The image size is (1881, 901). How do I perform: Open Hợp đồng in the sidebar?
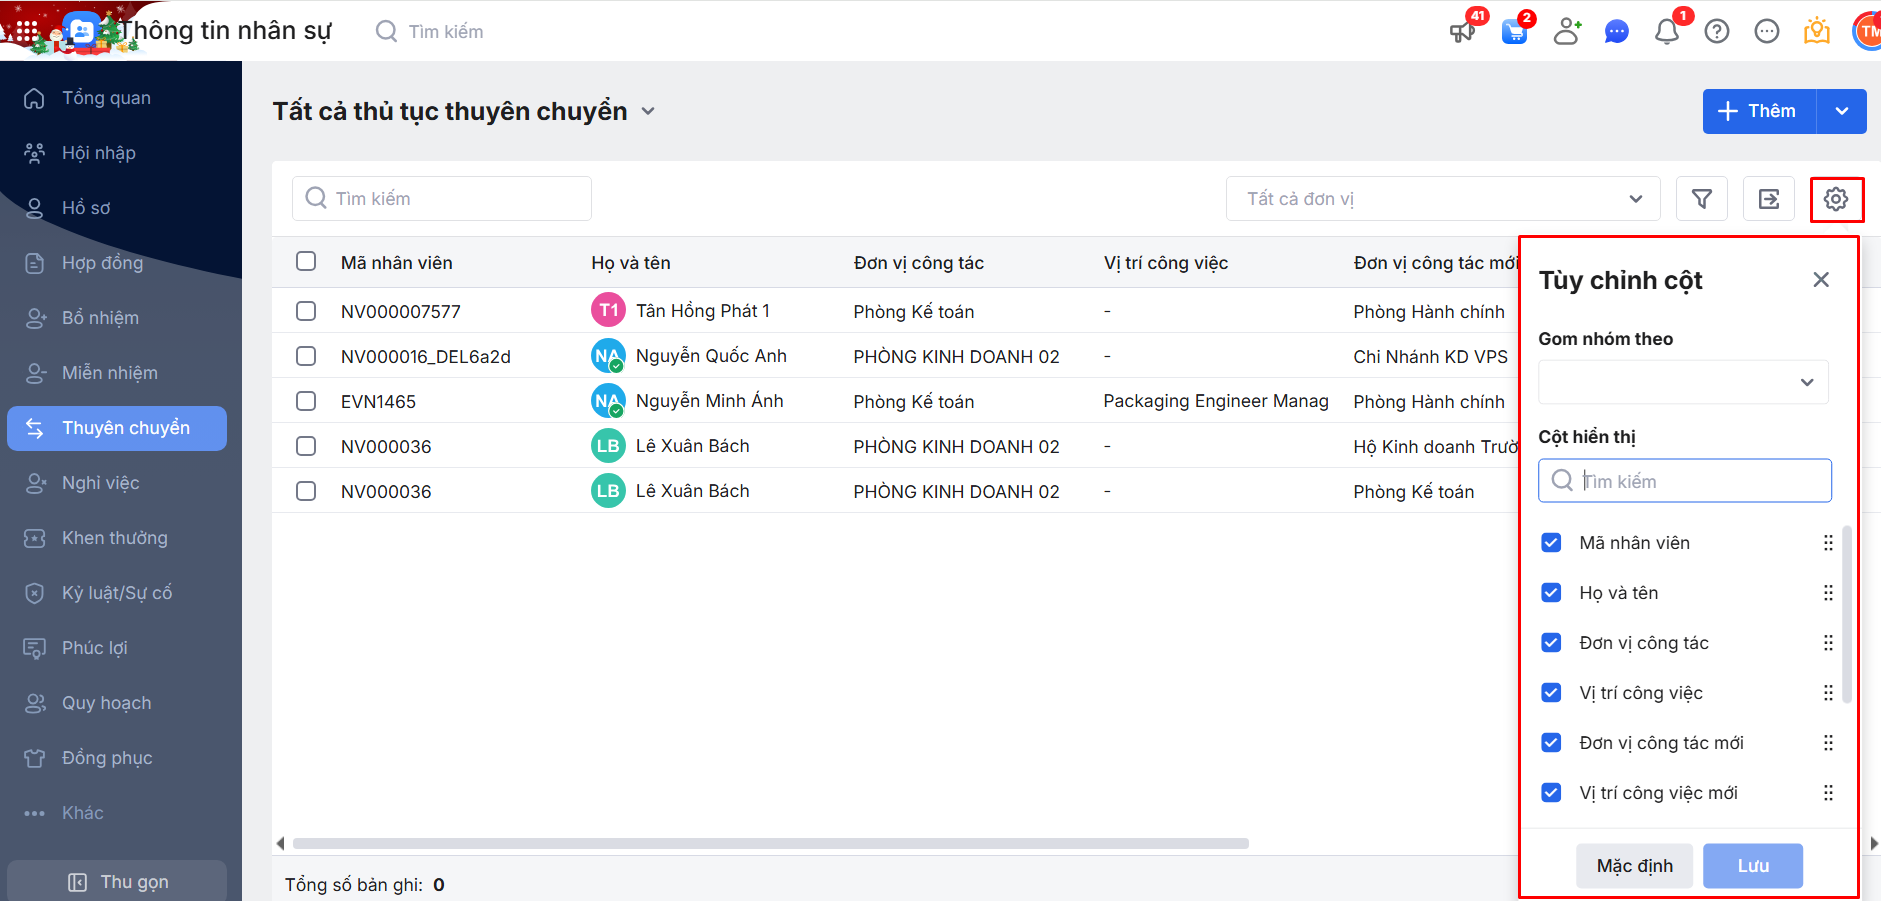(102, 263)
